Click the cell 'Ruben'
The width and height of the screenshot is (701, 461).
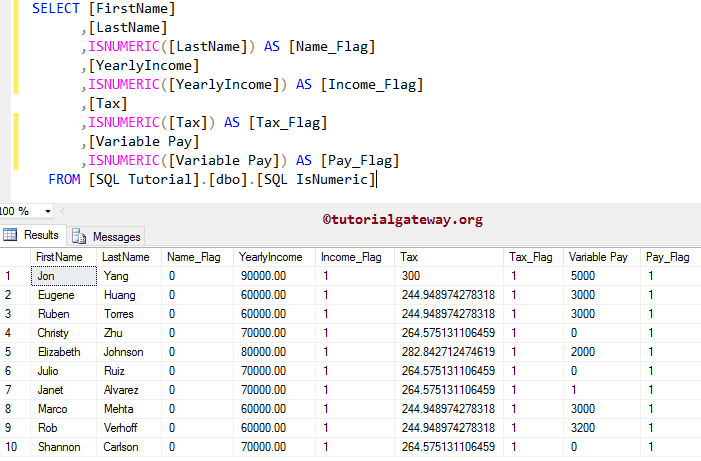(x=63, y=314)
